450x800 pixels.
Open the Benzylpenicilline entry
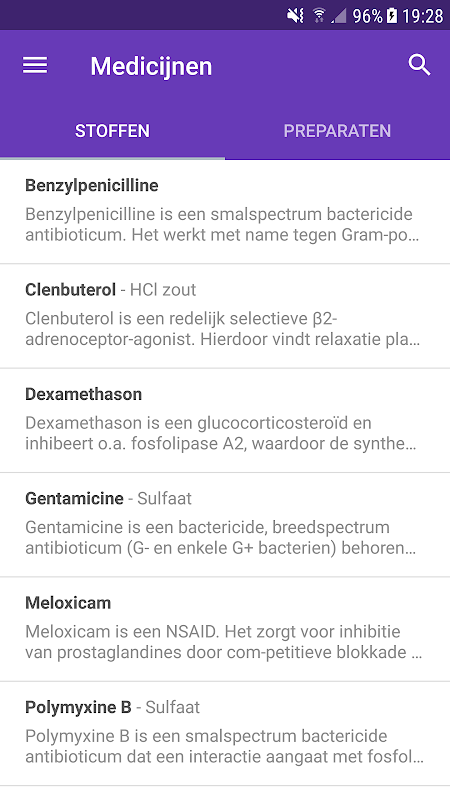point(225,212)
